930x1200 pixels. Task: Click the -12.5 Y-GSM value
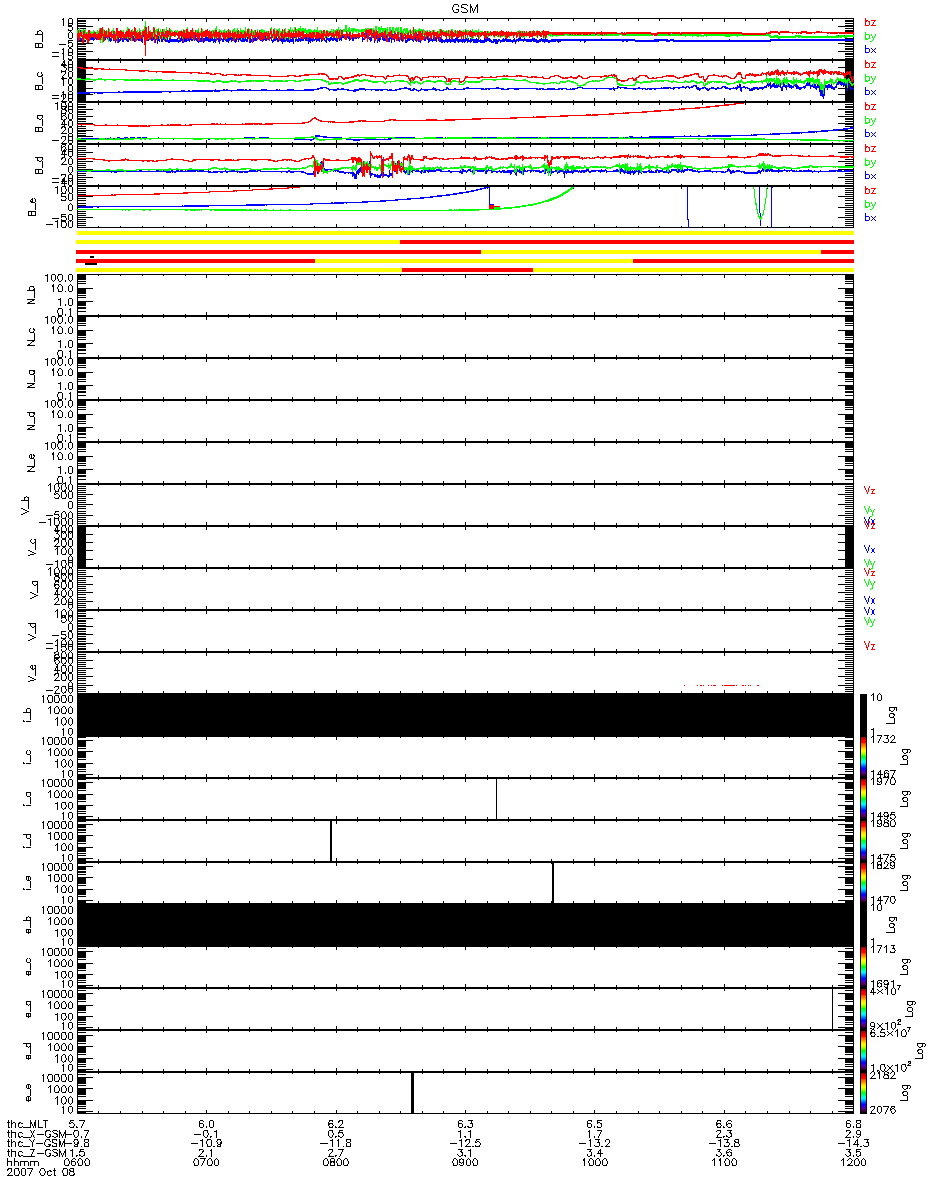[x=463, y=1144]
